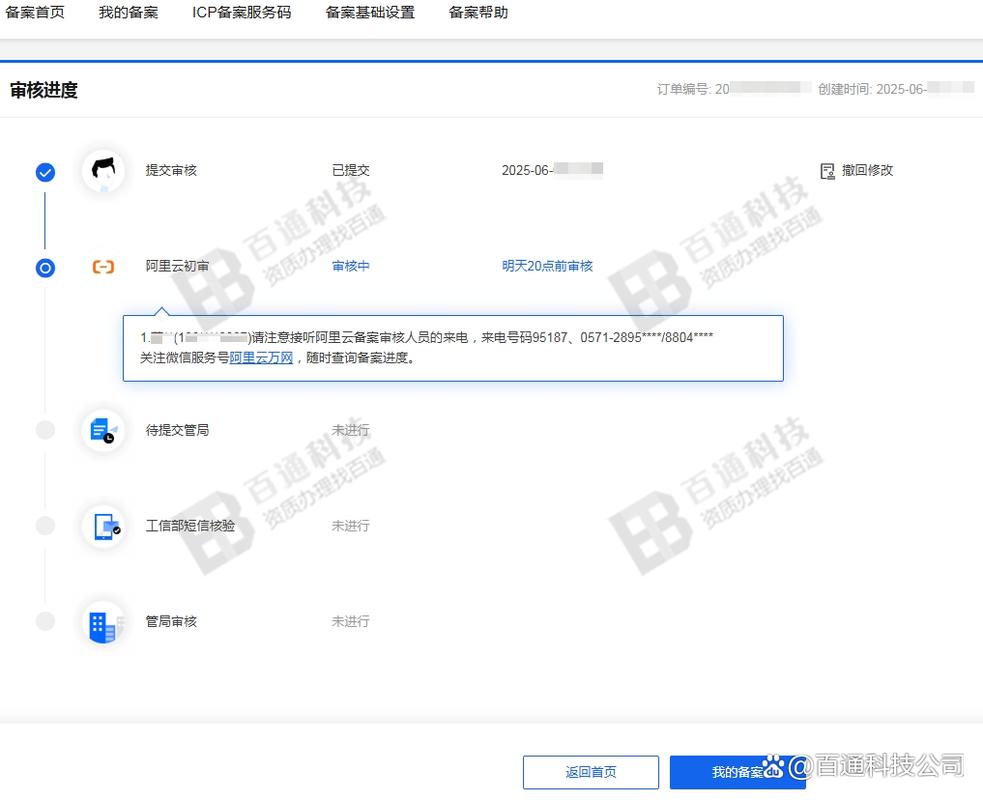Click the building icon beside 管局审核

click(103, 623)
